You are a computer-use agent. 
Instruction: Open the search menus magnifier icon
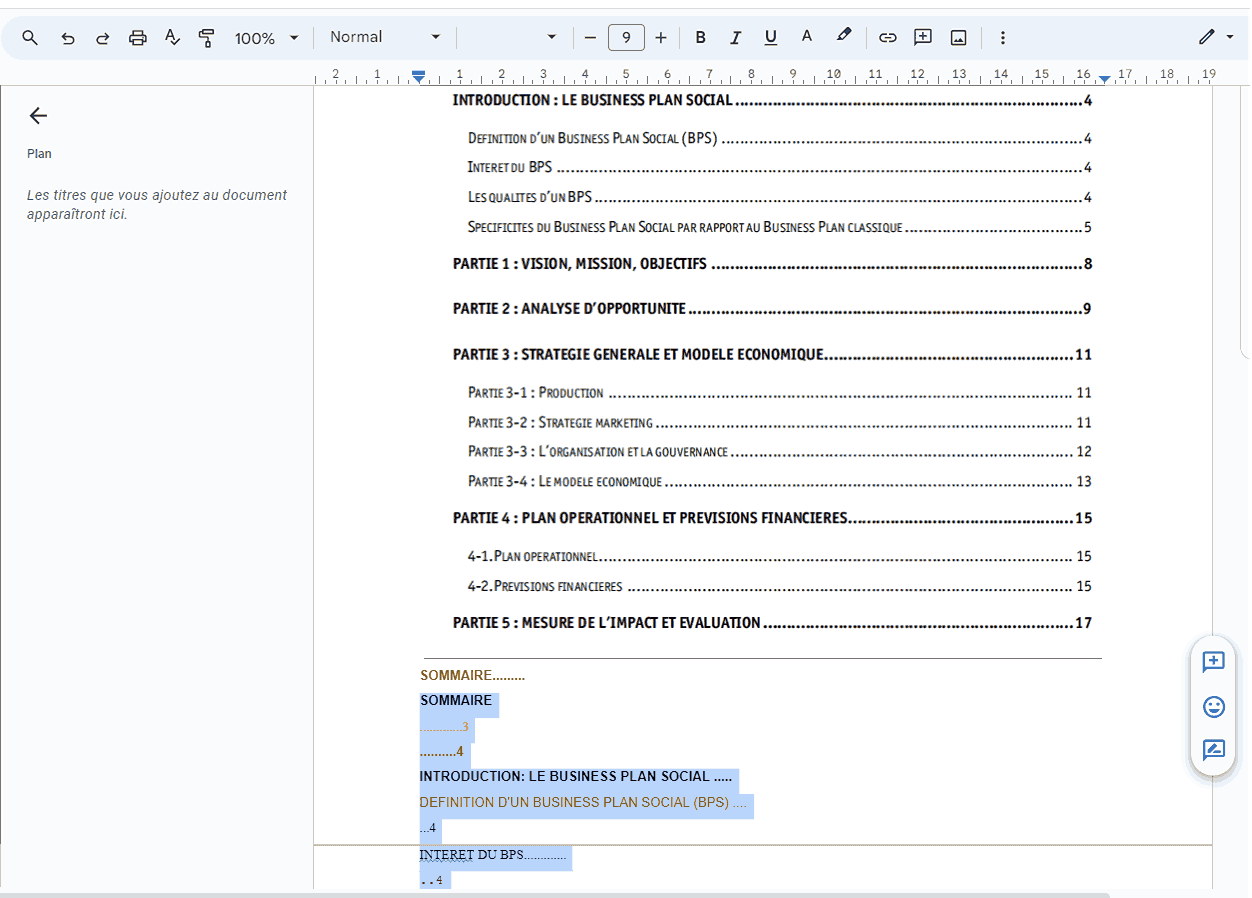pyautogui.click(x=30, y=38)
